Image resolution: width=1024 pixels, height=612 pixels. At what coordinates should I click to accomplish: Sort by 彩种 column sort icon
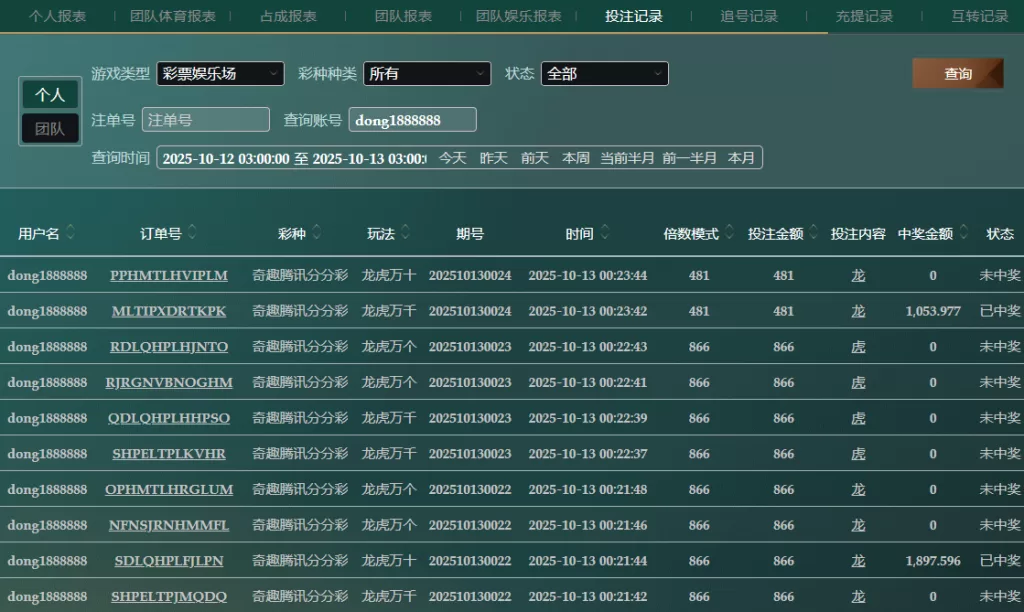(x=316, y=233)
